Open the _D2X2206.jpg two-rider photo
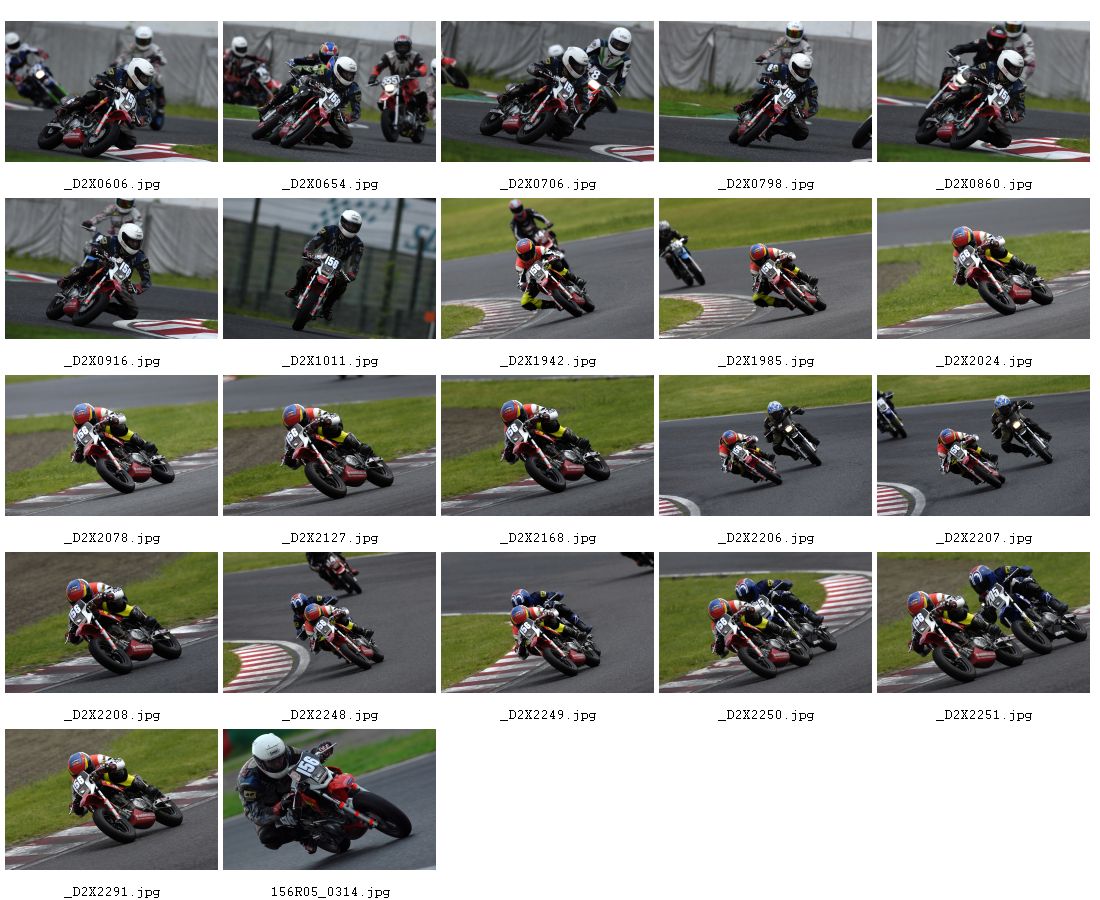Screen dimensions: 1100x900 pyautogui.click(x=765, y=445)
